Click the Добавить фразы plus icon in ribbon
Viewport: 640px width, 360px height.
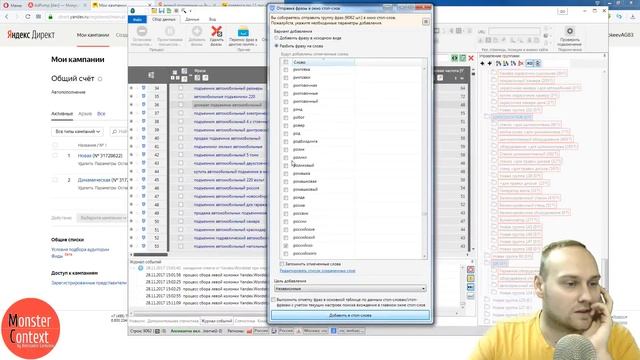pyautogui.click(x=197, y=31)
